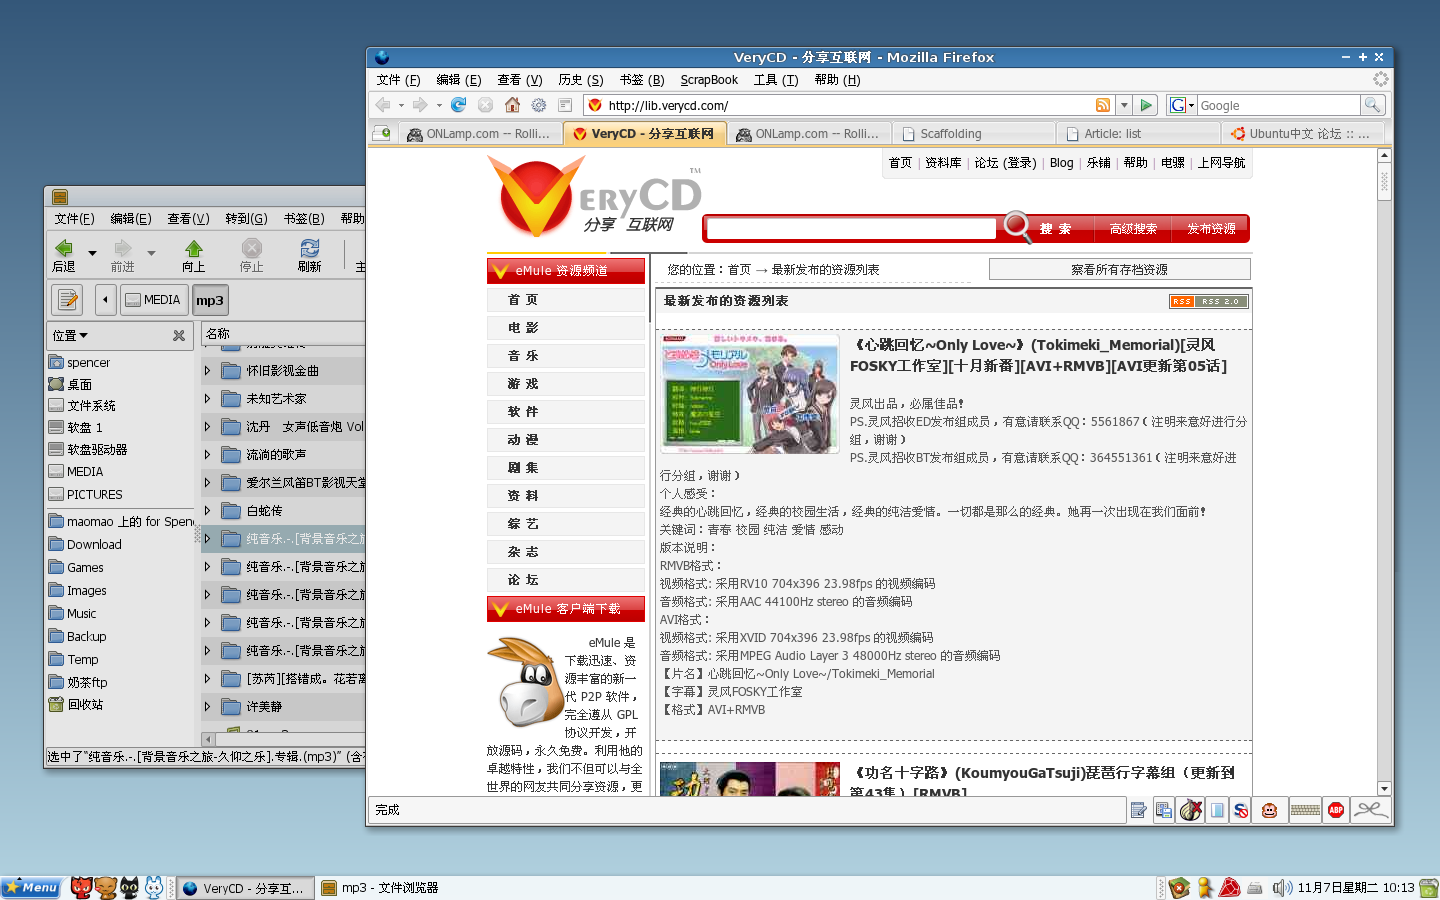Click the Firefox home icon

click(512, 105)
